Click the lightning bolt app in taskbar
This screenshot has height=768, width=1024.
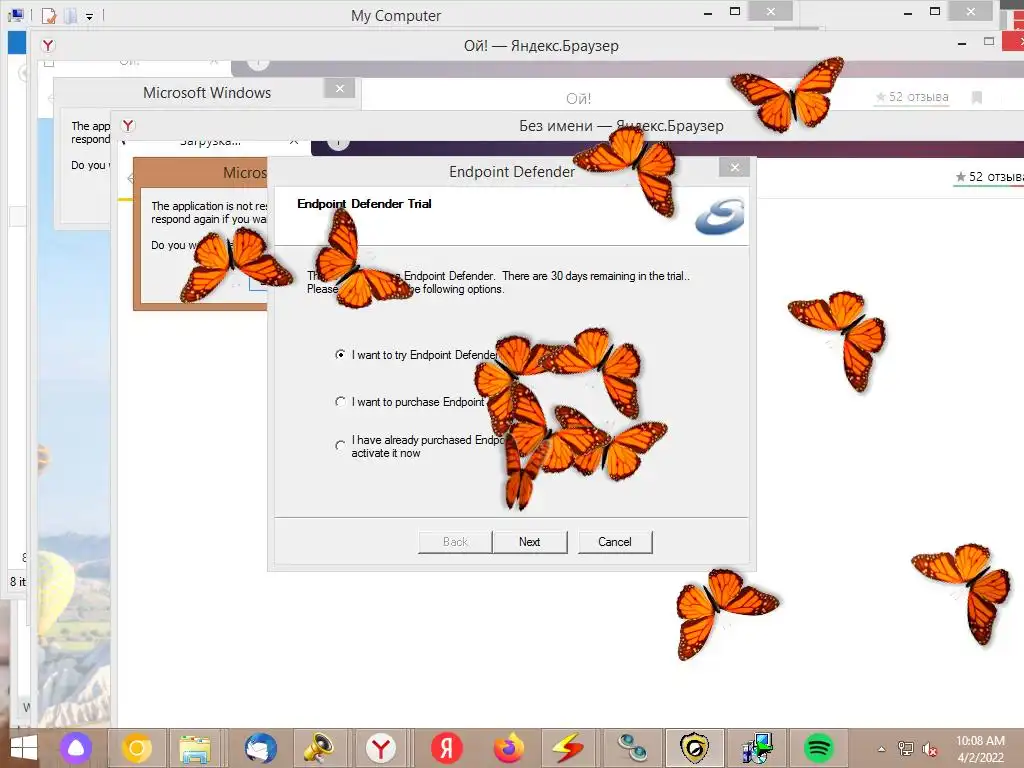(x=568, y=748)
